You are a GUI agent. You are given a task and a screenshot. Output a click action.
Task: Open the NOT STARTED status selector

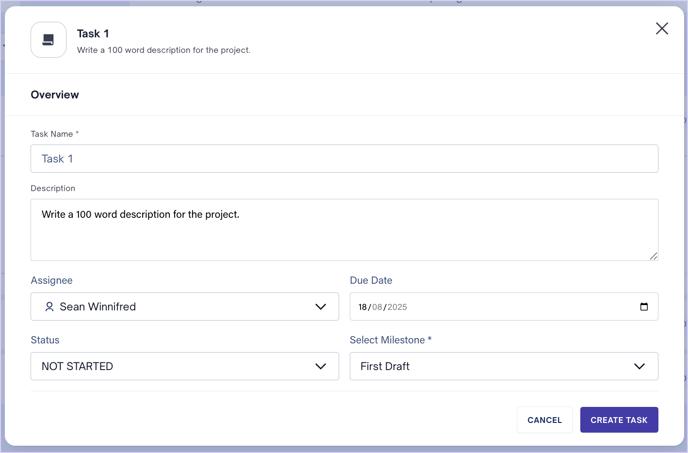pyautogui.click(x=184, y=366)
